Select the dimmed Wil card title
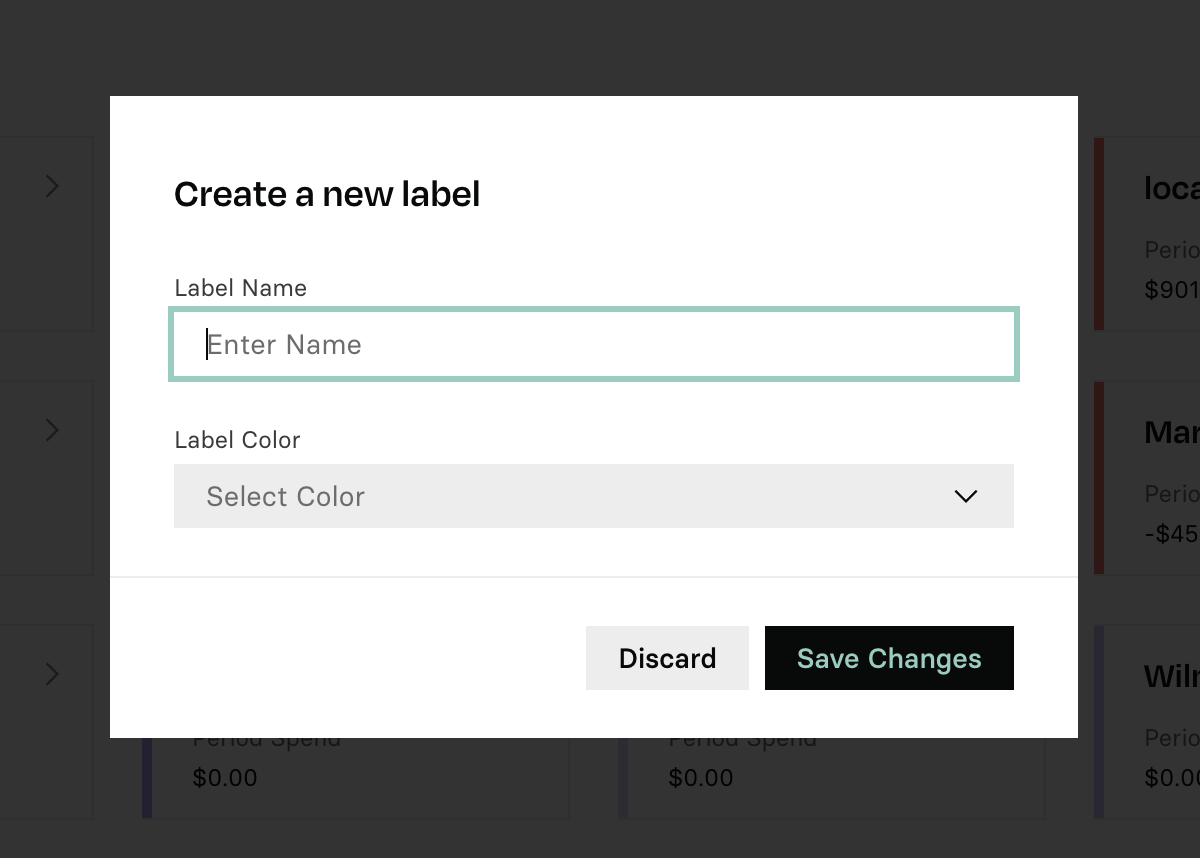 [1172, 676]
